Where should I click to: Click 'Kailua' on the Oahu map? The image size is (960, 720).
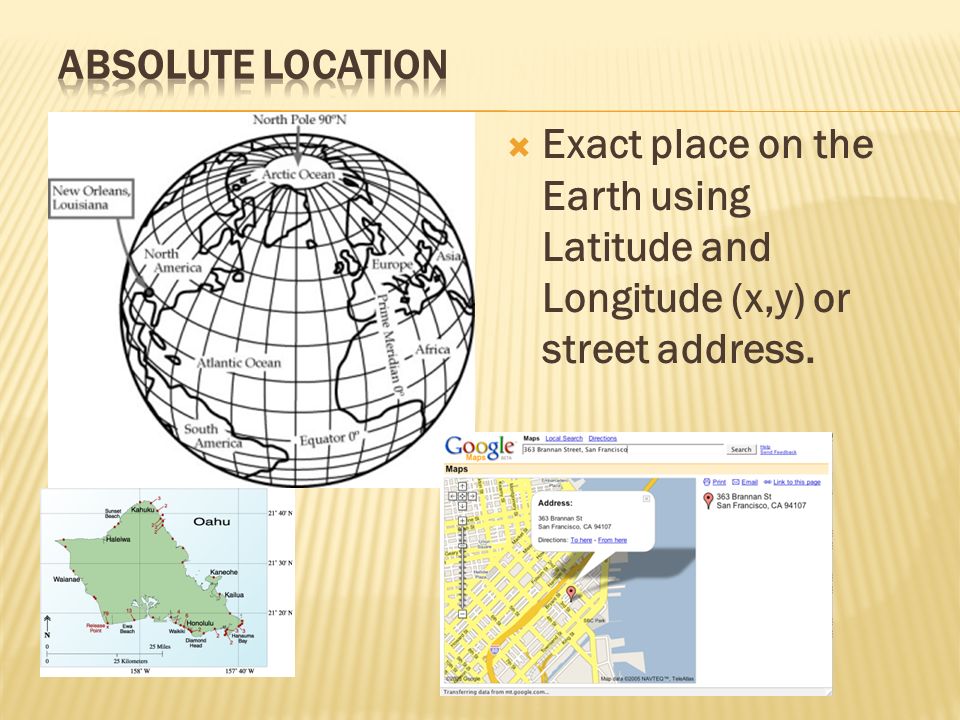pyautogui.click(x=234, y=594)
